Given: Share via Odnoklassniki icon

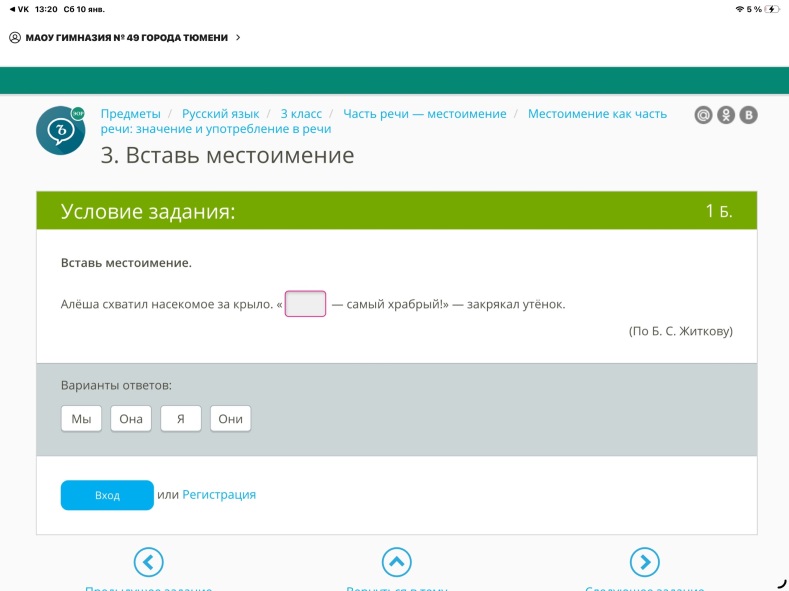Looking at the screenshot, I should click(x=726, y=115).
